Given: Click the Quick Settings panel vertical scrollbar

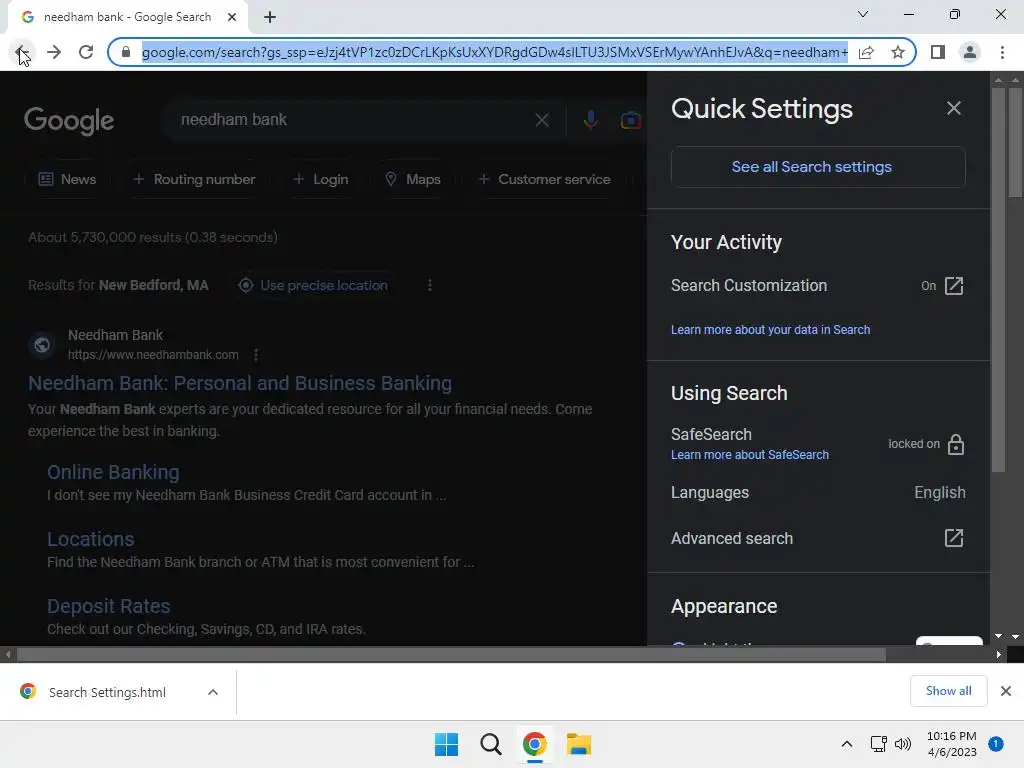Looking at the screenshot, I should (998, 279).
